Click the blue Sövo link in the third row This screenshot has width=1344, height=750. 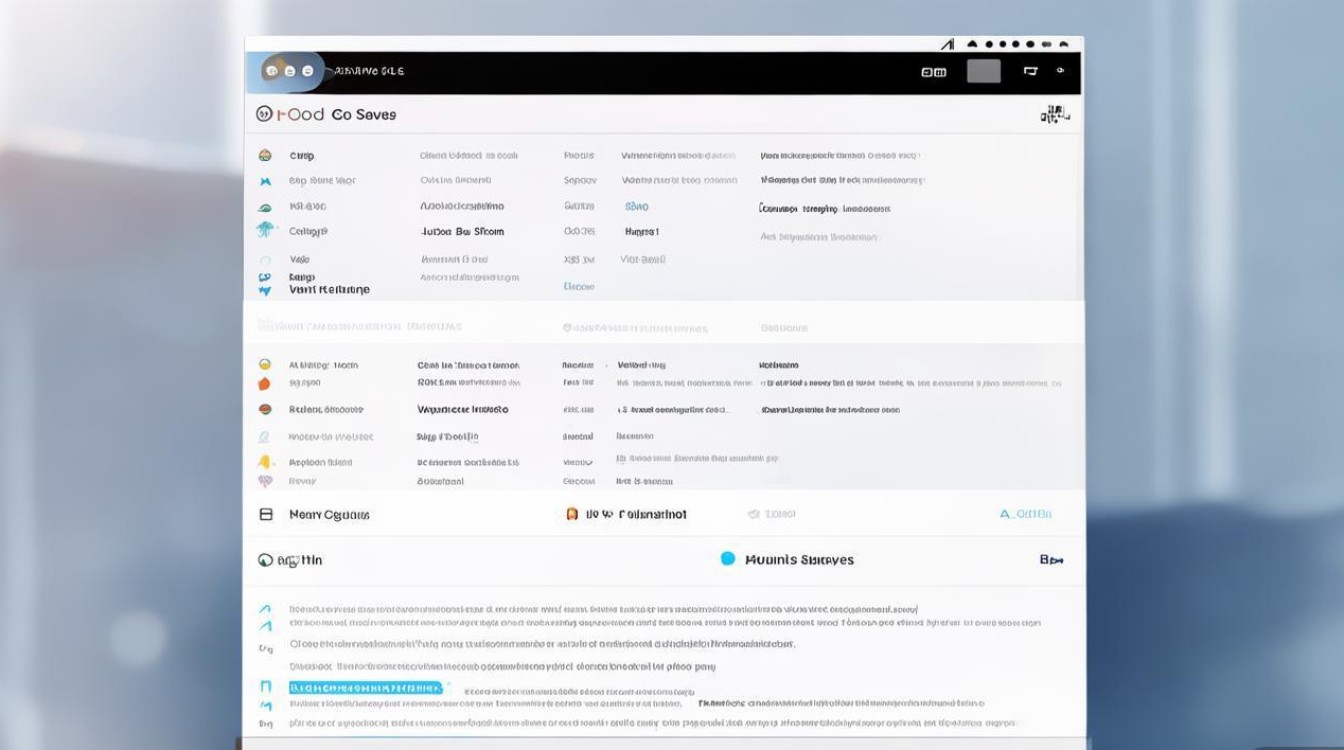click(x=636, y=207)
